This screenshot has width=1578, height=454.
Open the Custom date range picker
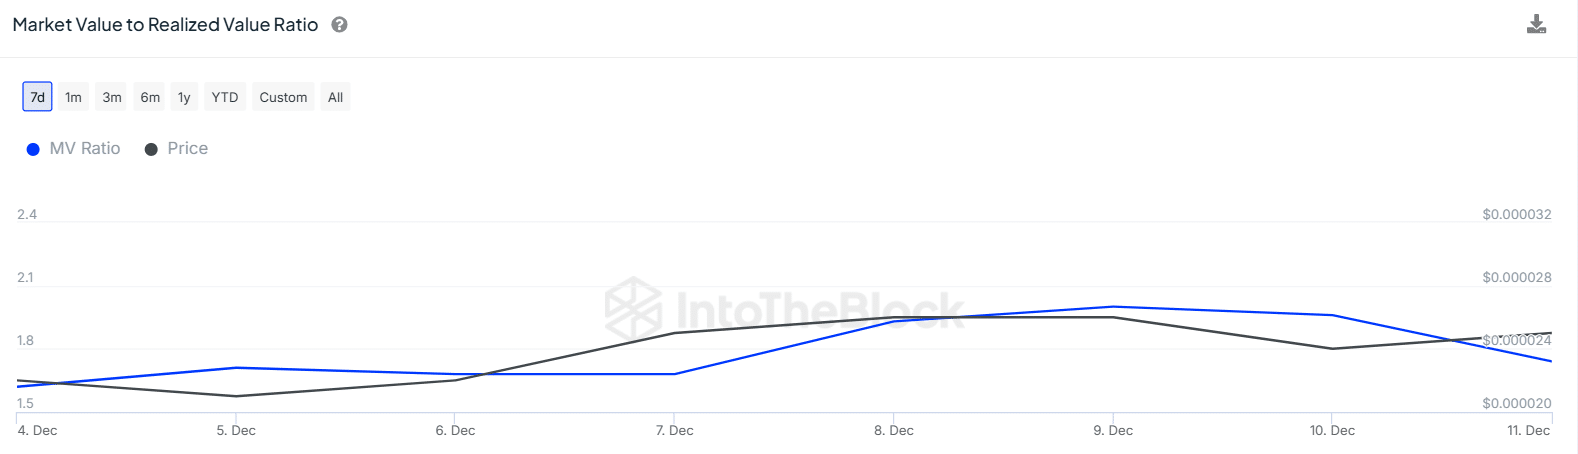point(283,97)
